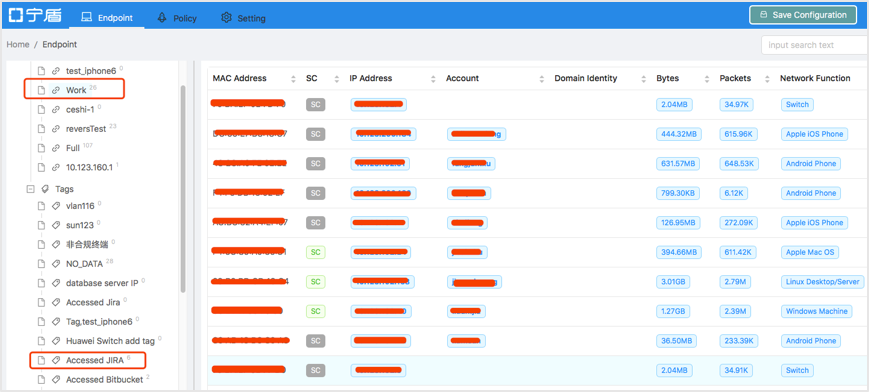
Task: Click the 631.57MB bytes value
Action: point(679,164)
